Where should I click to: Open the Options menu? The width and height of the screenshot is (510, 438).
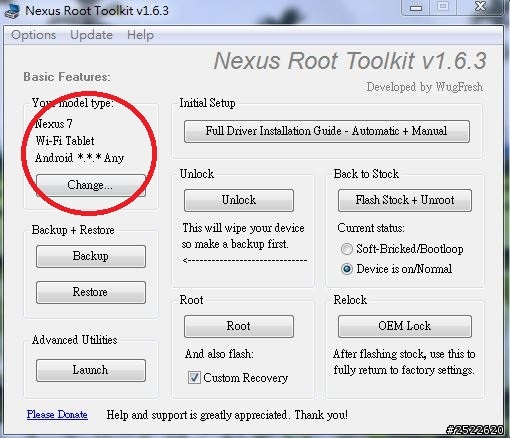(x=33, y=35)
